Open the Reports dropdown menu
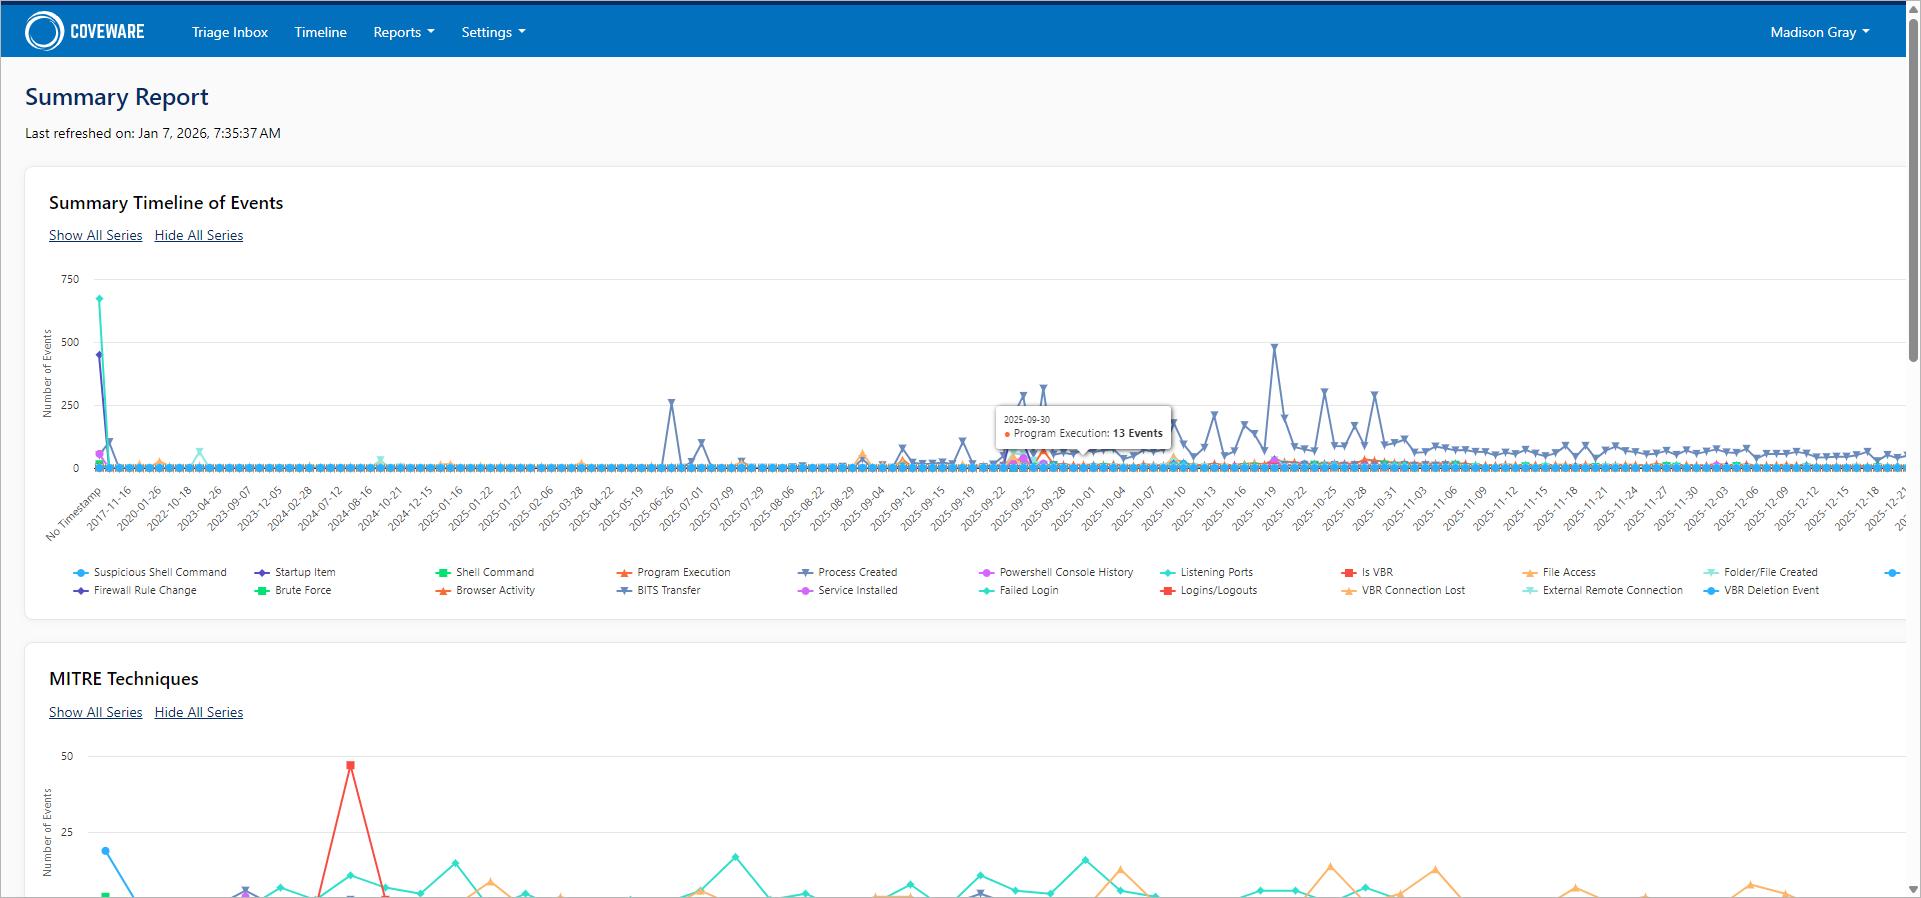The image size is (1921, 898). (403, 32)
